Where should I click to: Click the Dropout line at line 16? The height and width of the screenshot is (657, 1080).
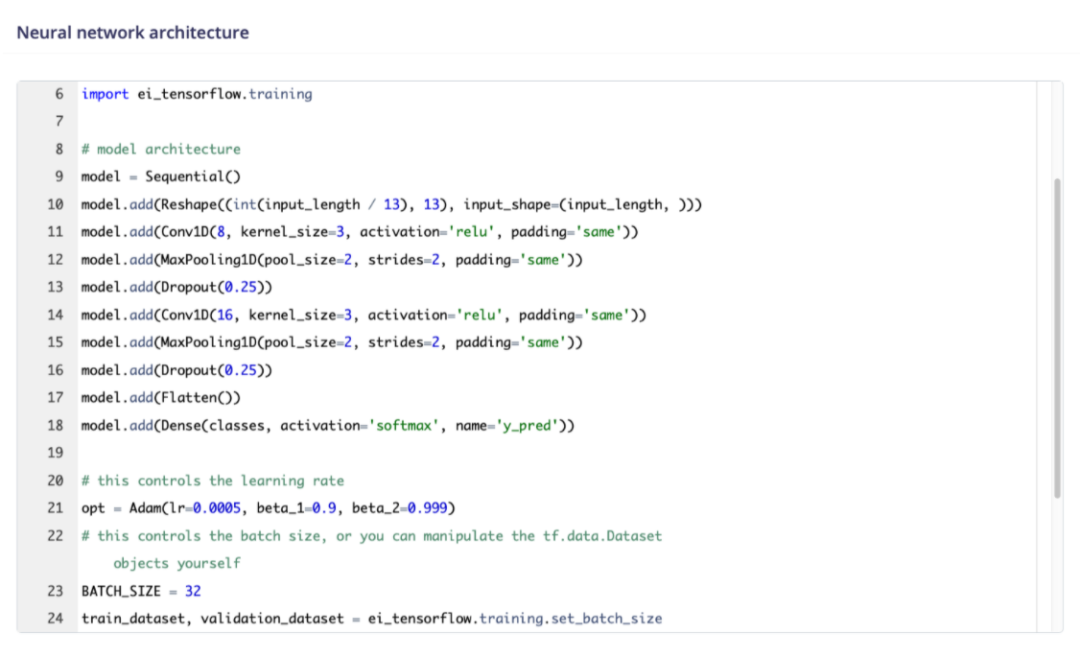coord(176,370)
